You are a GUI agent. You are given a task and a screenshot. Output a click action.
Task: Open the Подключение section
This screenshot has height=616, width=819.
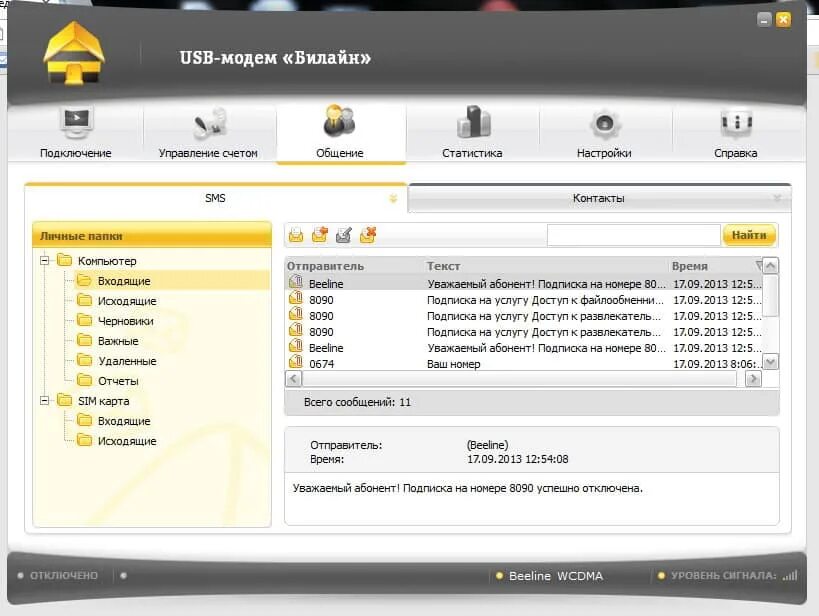[x=76, y=133]
